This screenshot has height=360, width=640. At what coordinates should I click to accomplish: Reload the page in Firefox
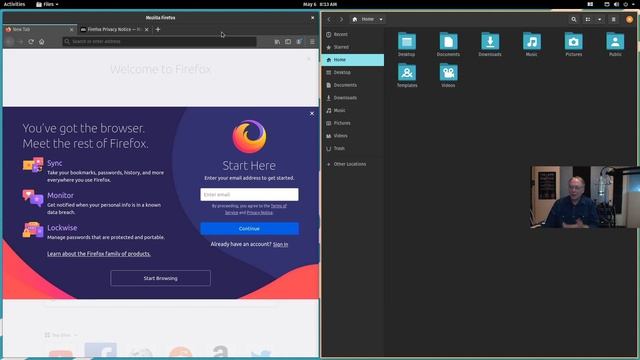pos(31,42)
